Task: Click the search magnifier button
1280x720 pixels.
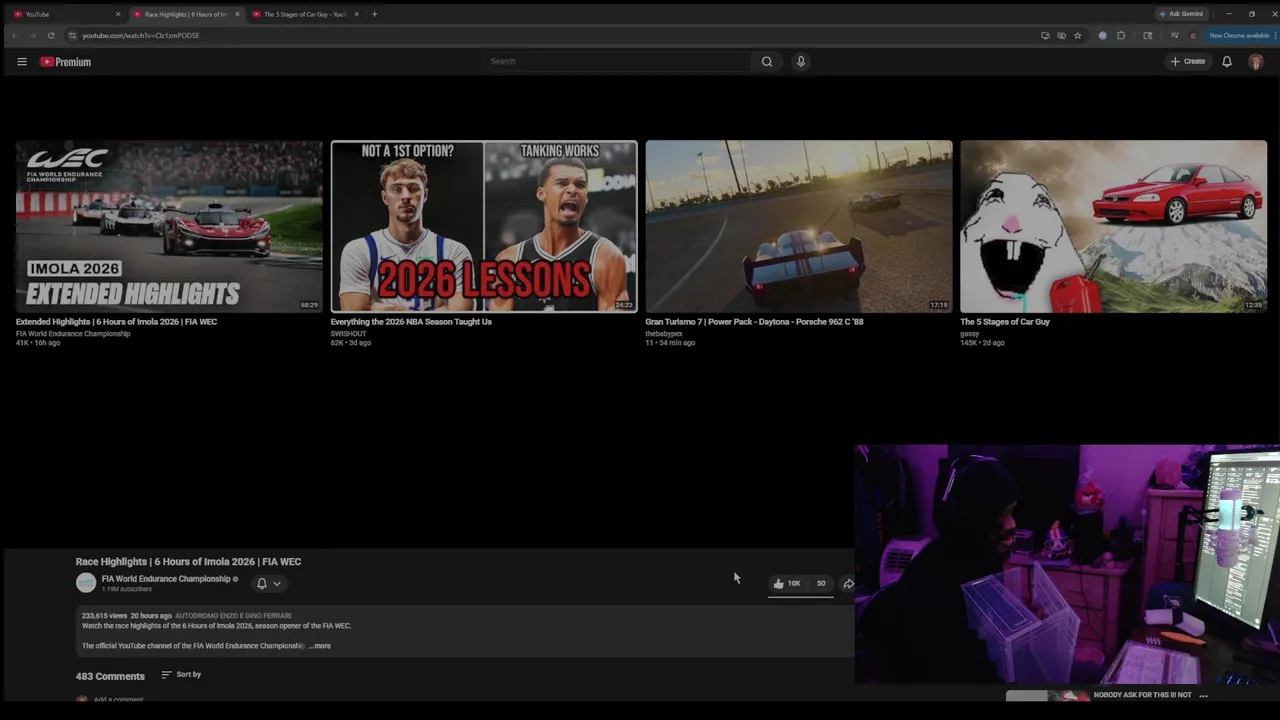Action: coord(767,62)
